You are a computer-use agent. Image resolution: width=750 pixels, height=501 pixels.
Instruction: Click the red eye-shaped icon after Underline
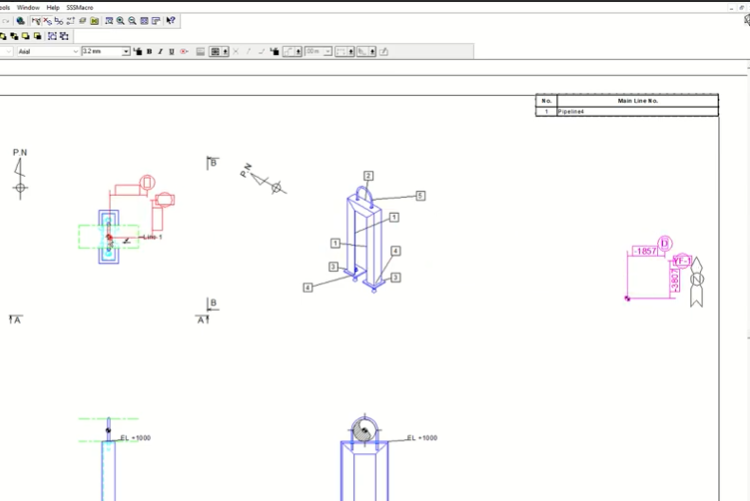tap(184, 51)
